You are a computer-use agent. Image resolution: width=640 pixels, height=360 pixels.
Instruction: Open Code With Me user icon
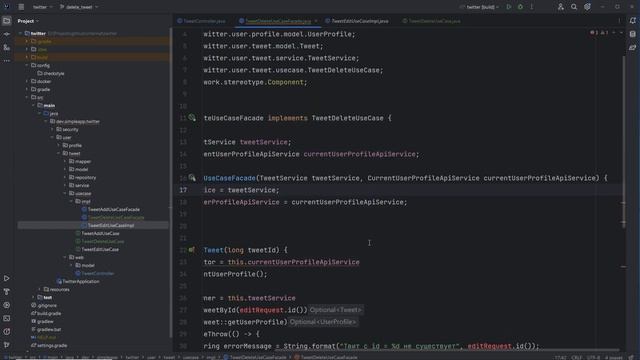560,7
